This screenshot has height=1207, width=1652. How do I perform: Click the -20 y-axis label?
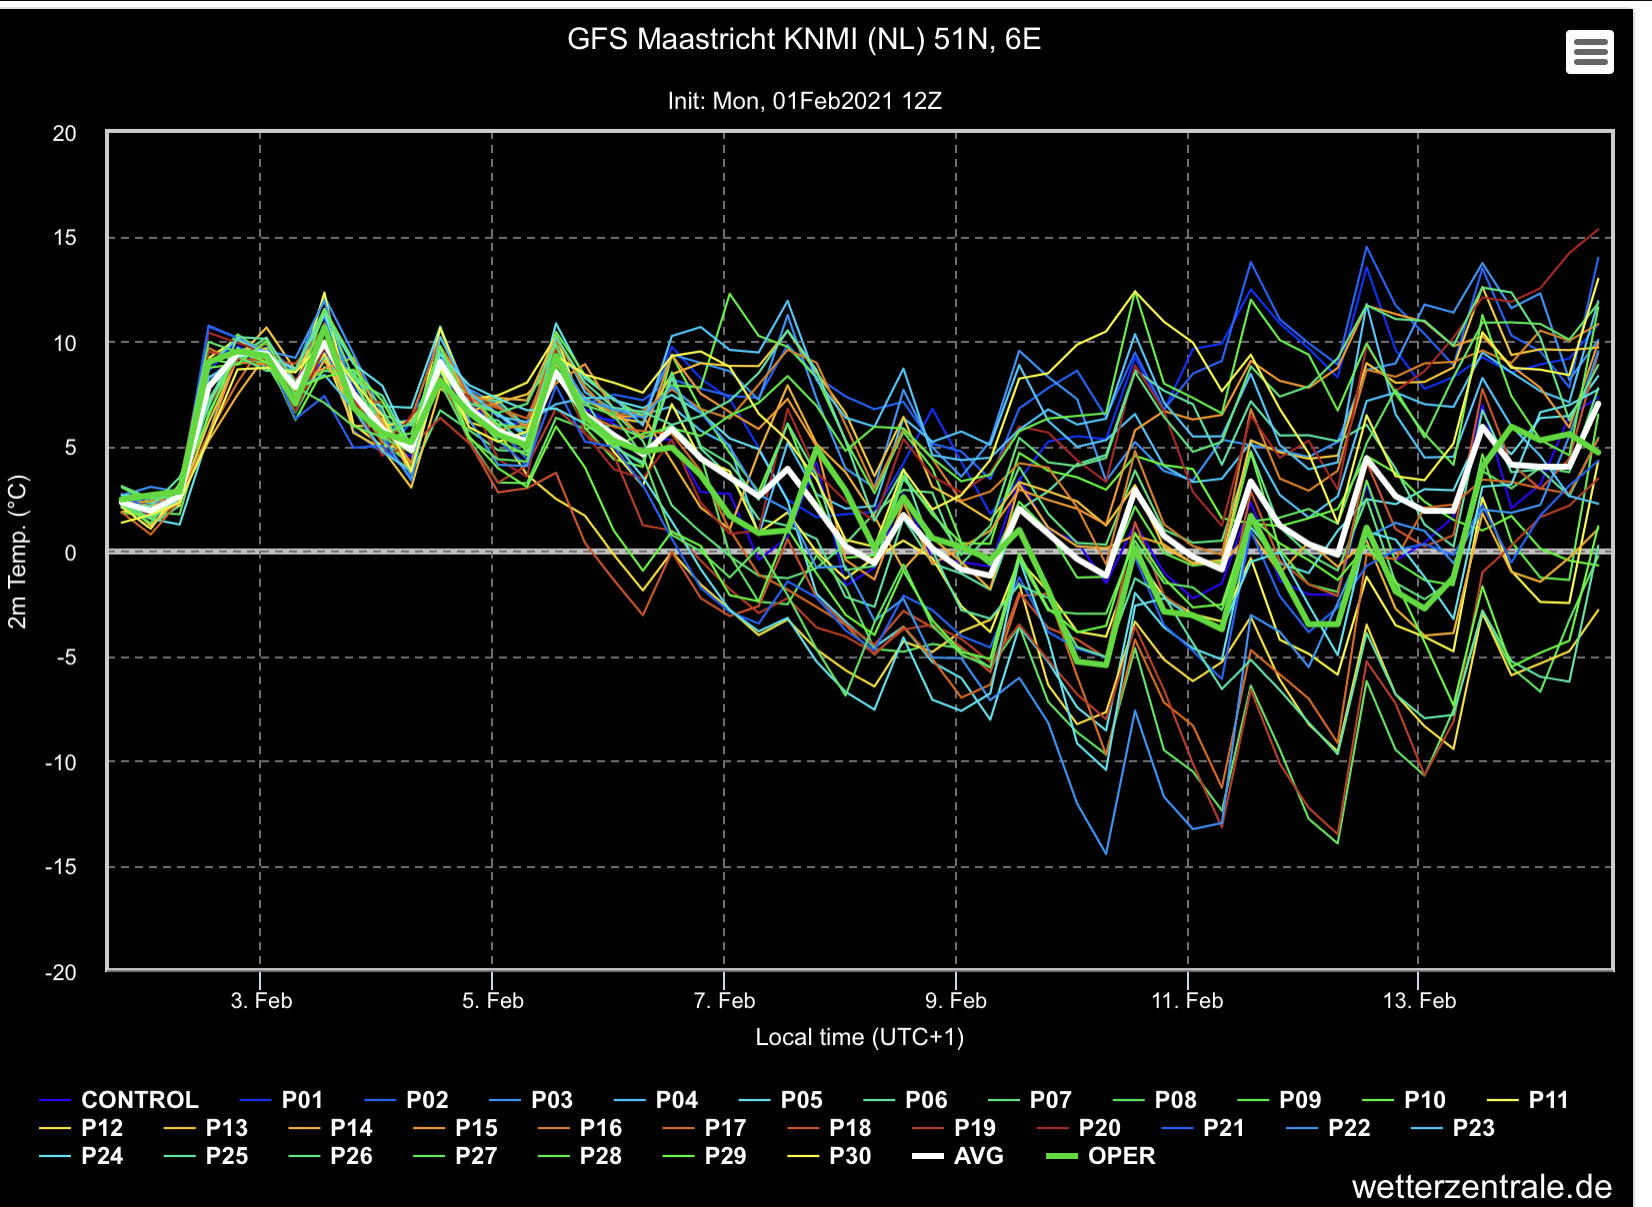coord(60,973)
